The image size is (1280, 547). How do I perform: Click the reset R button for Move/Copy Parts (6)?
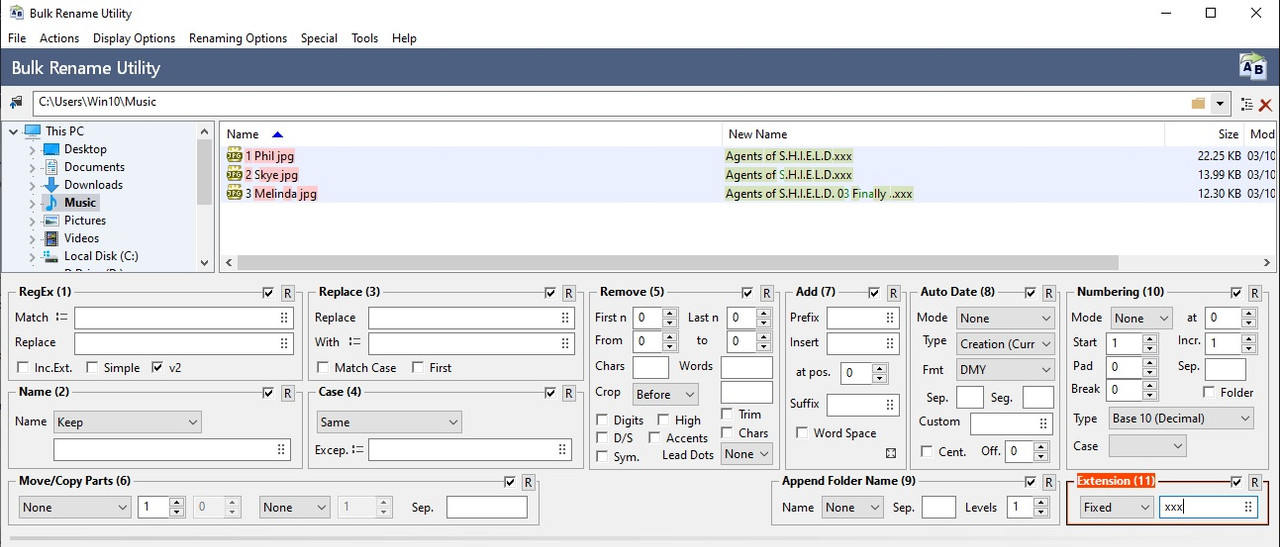529,482
